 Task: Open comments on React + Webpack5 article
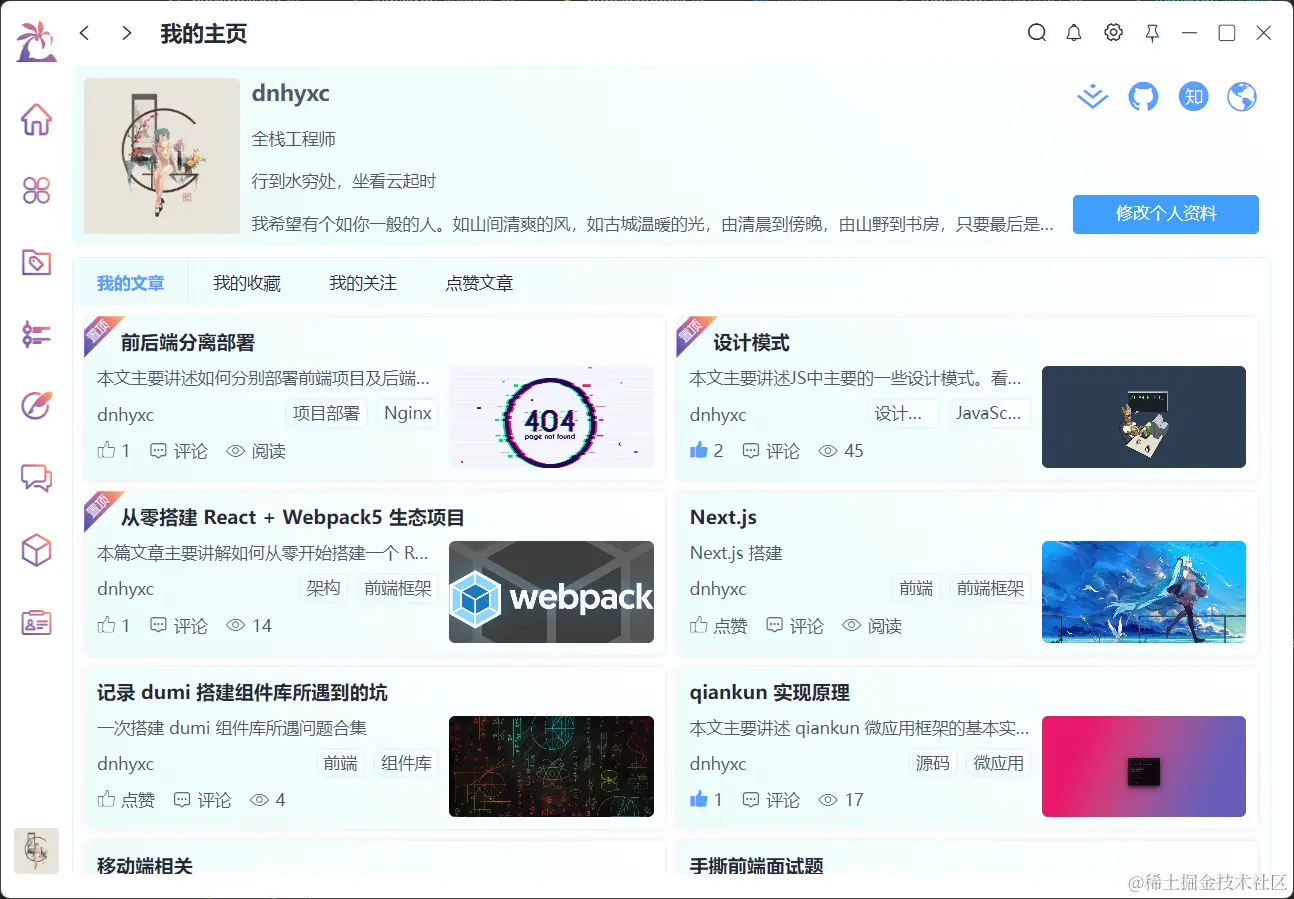179,626
